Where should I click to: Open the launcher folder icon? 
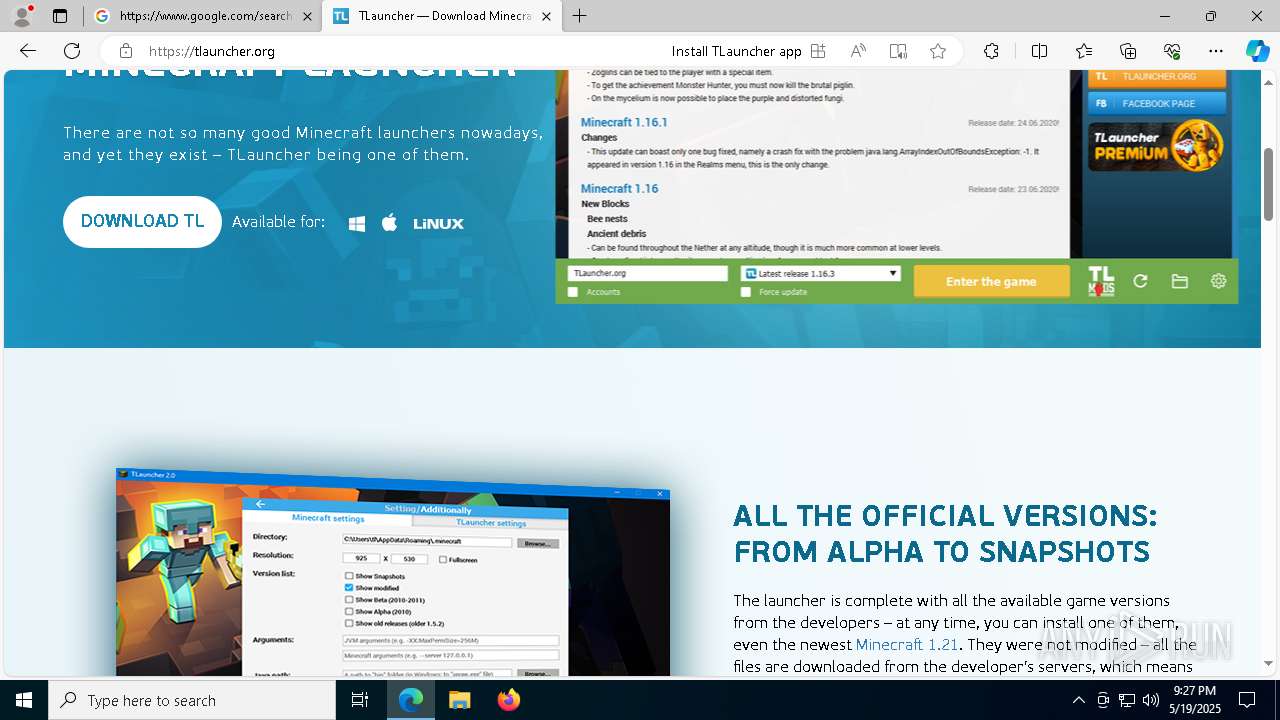click(1180, 281)
